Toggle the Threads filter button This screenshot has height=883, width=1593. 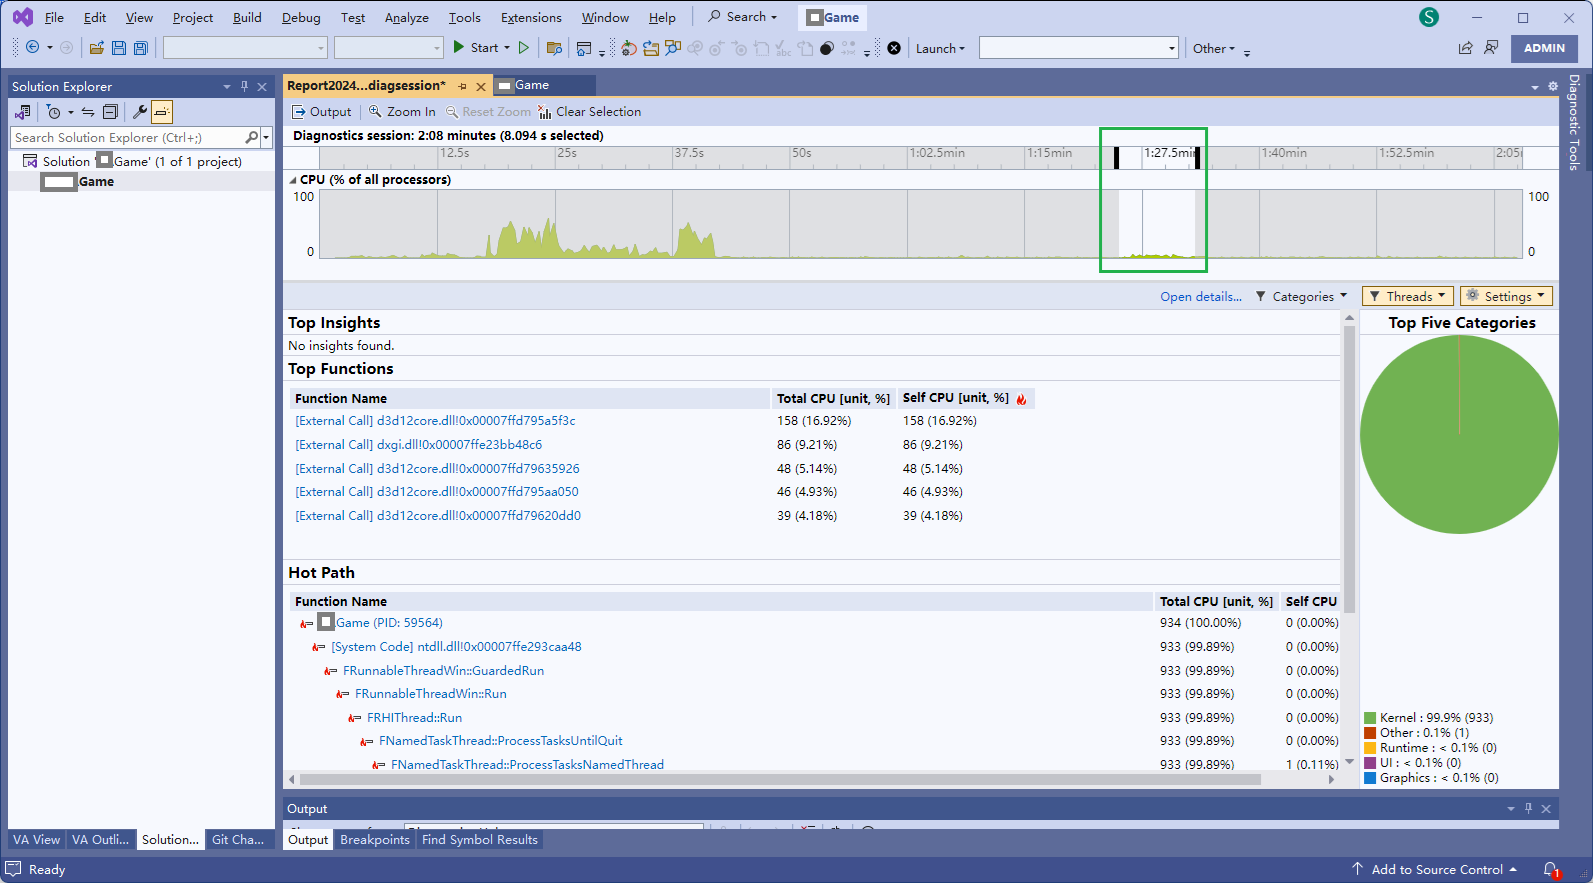(x=1407, y=296)
